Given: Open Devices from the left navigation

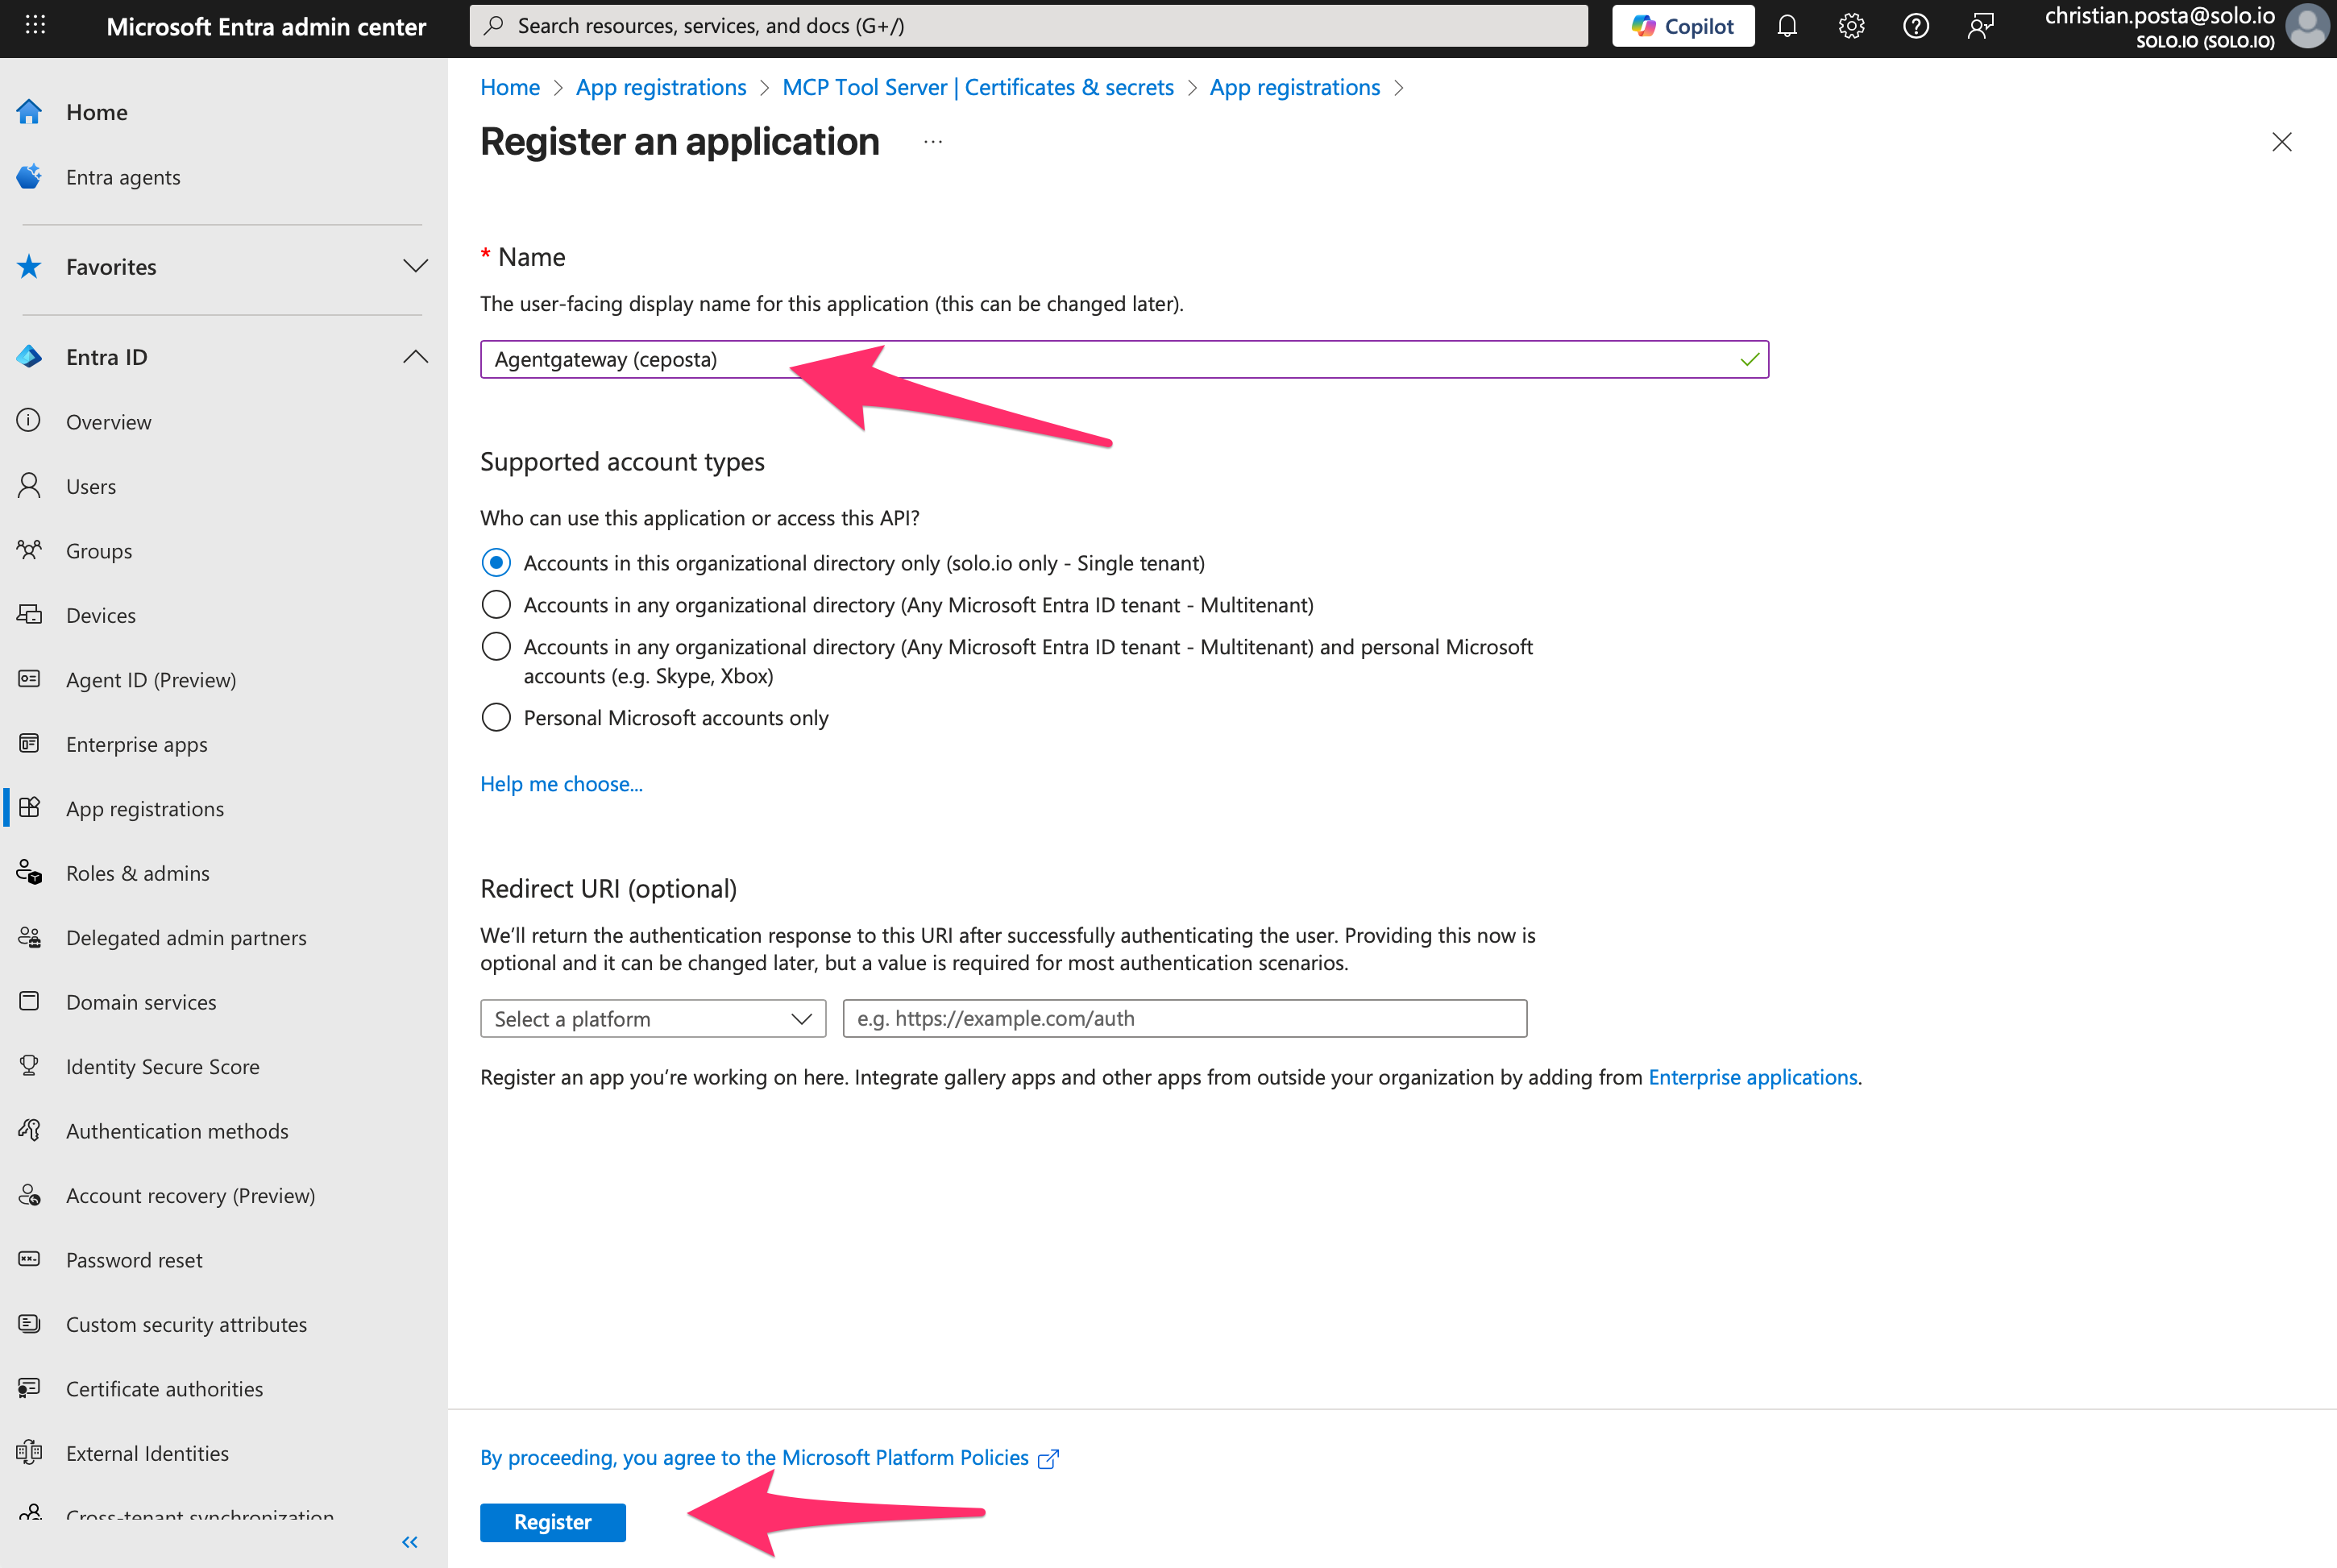Looking at the screenshot, I should 29,614.
